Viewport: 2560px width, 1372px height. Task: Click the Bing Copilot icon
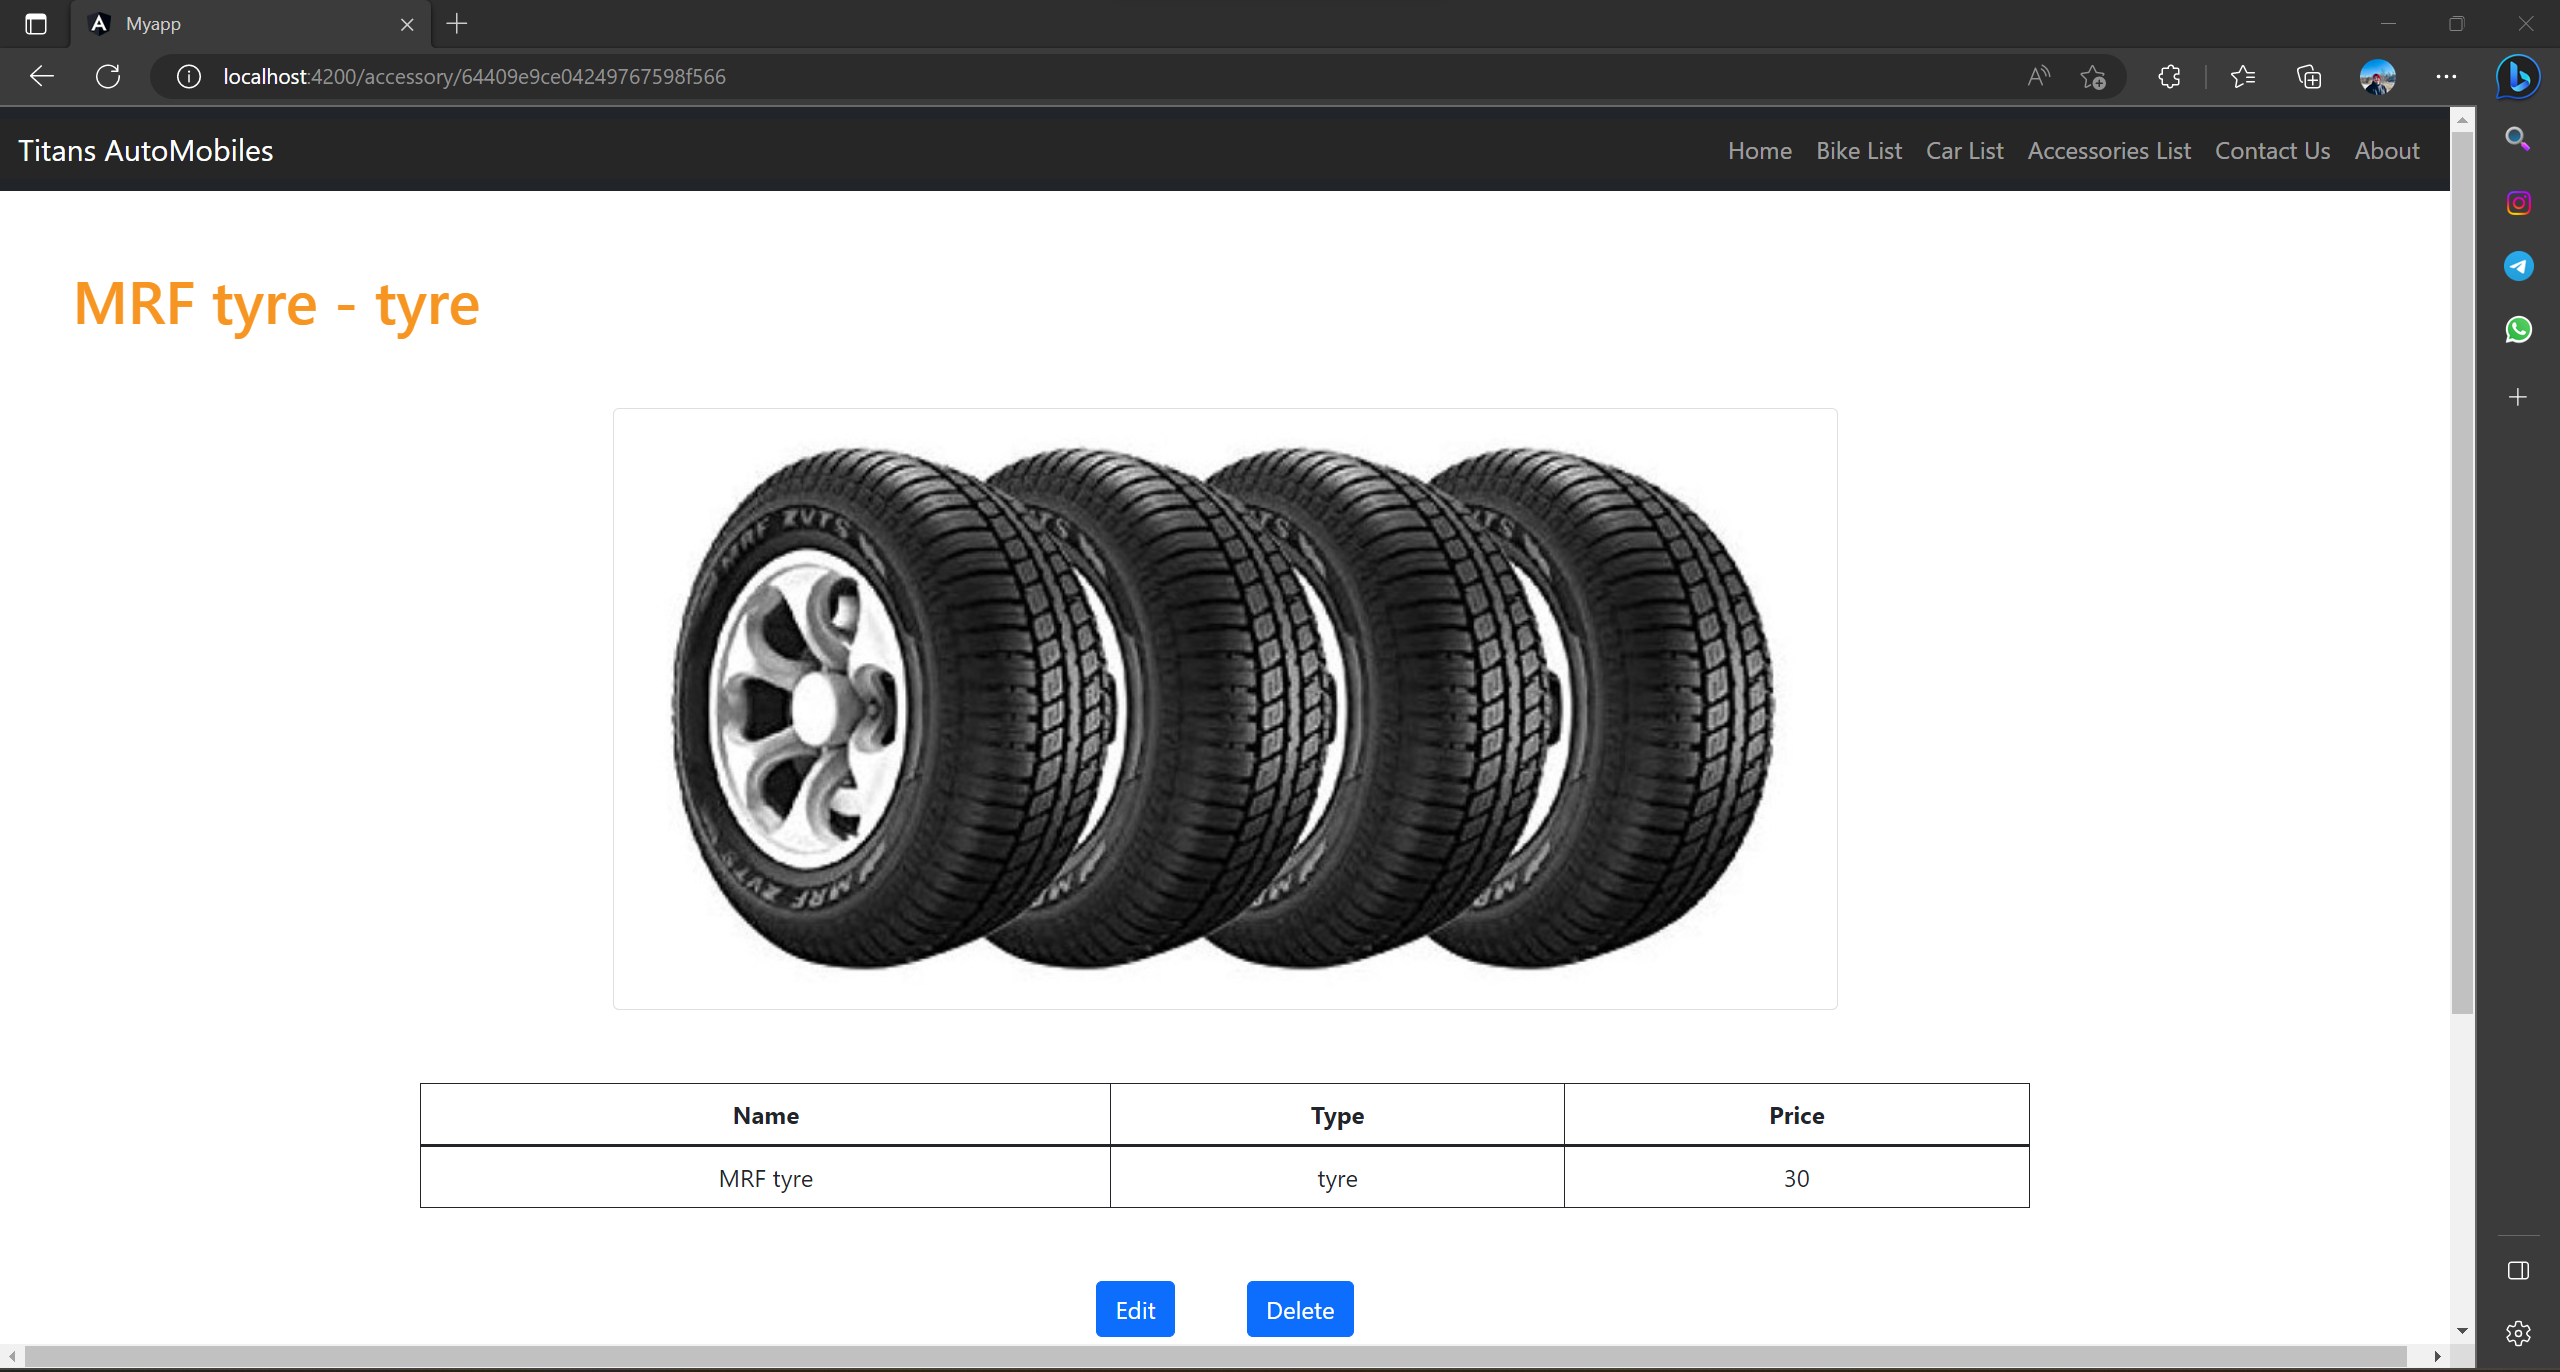pyautogui.click(x=2517, y=77)
